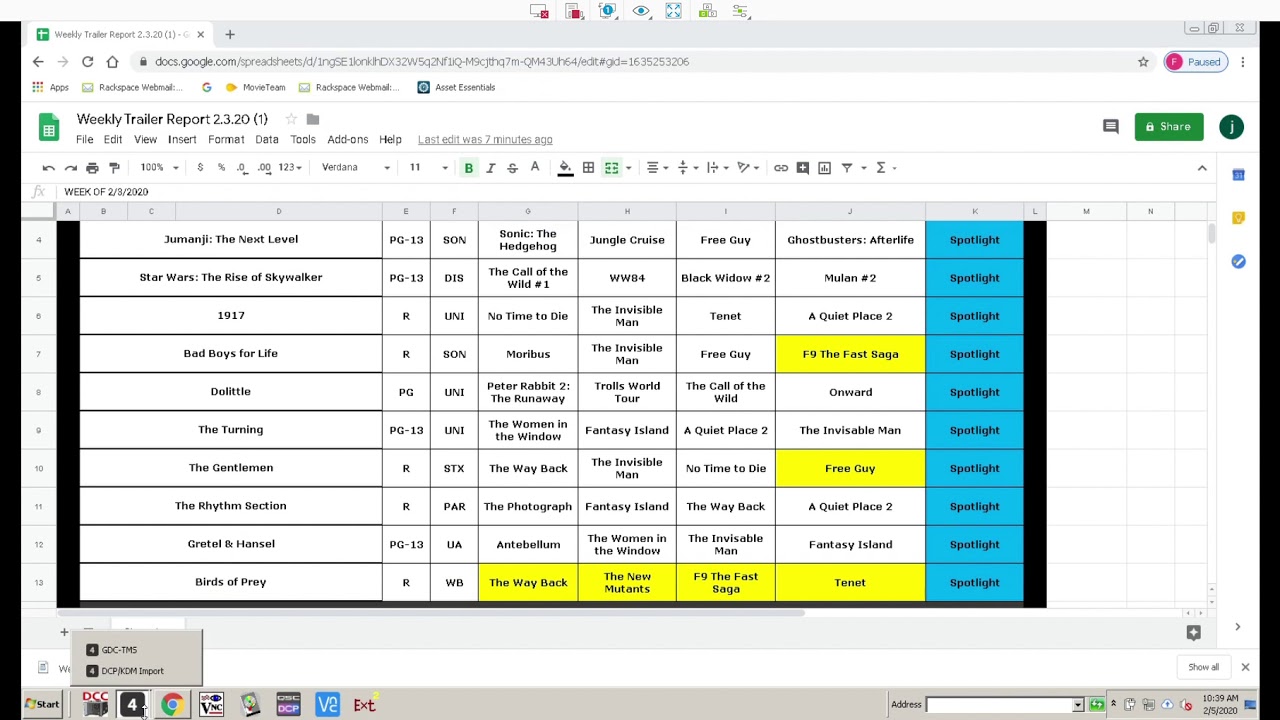Image resolution: width=1280 pixels, height=720 pixels.
Task: Click the Print icon in toolbar
Action: tap(92, 168)
